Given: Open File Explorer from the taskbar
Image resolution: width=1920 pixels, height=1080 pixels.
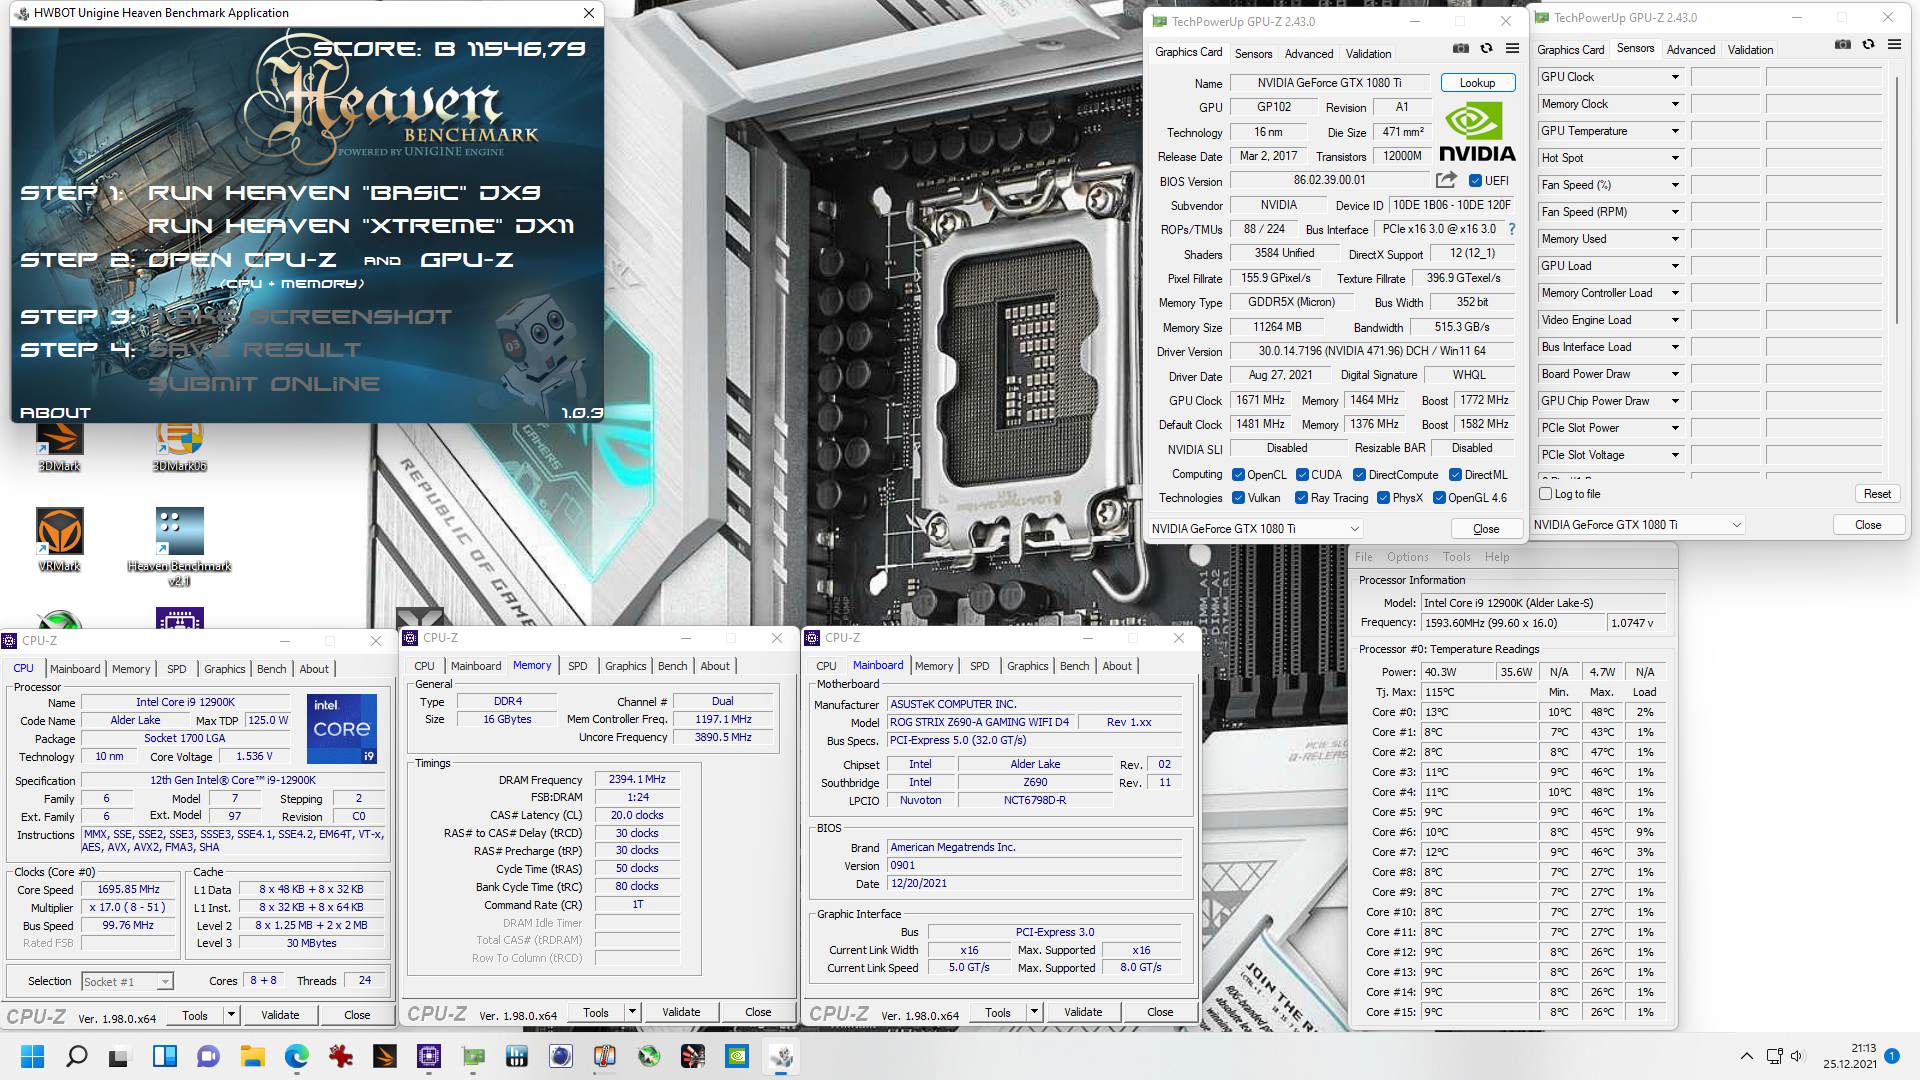Looking at the screenshot, I should click(252, 1056).
